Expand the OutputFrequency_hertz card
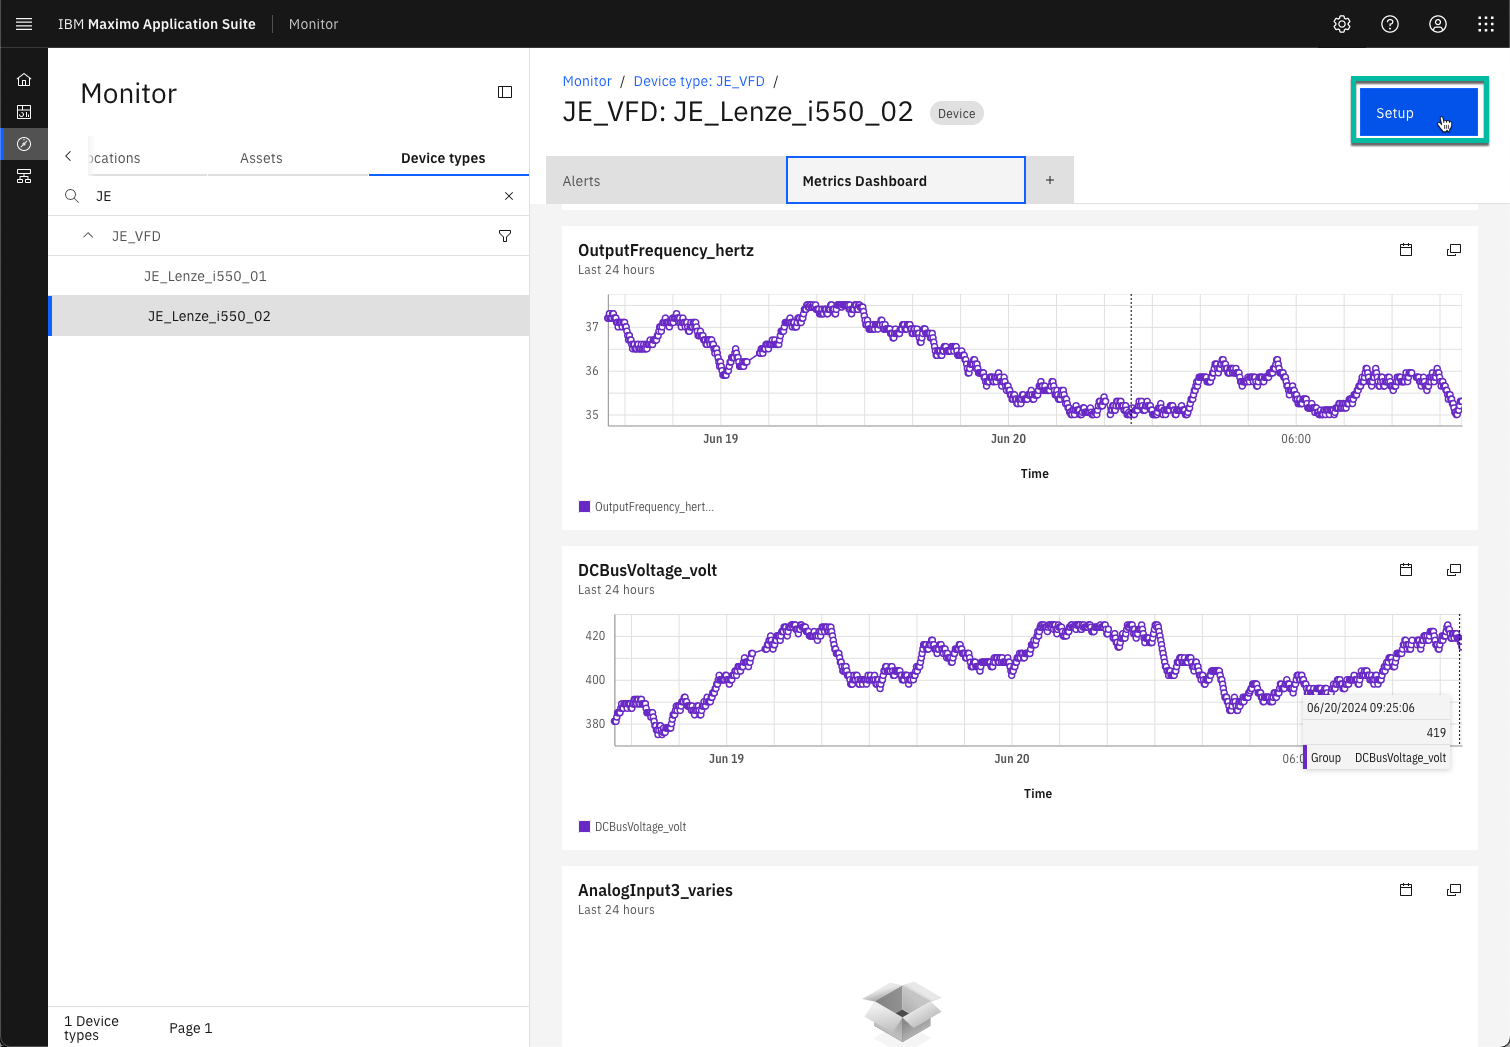Image resolution: width=1510 pixels, height=1047 pixels. [x=1454, y=250]
